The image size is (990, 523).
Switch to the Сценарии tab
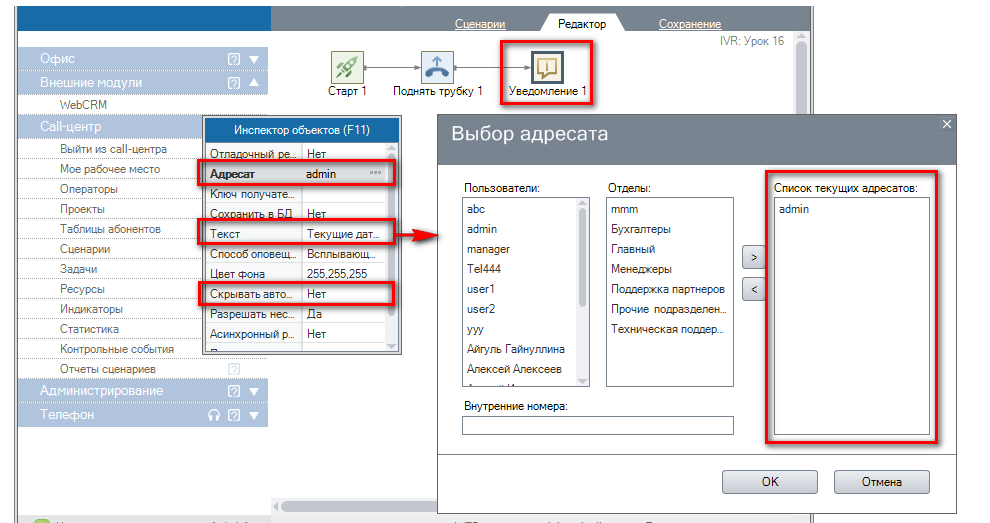coord(480,23)
